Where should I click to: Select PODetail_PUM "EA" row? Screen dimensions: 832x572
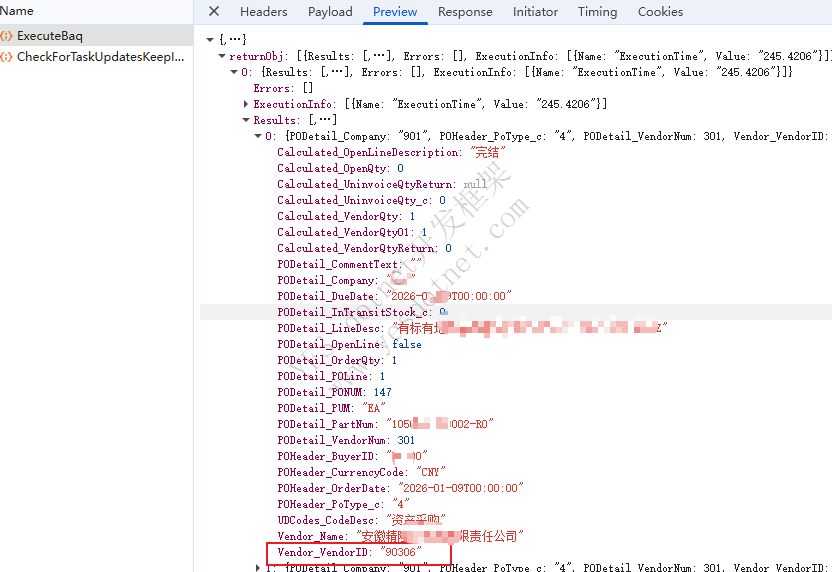[331, 408]
